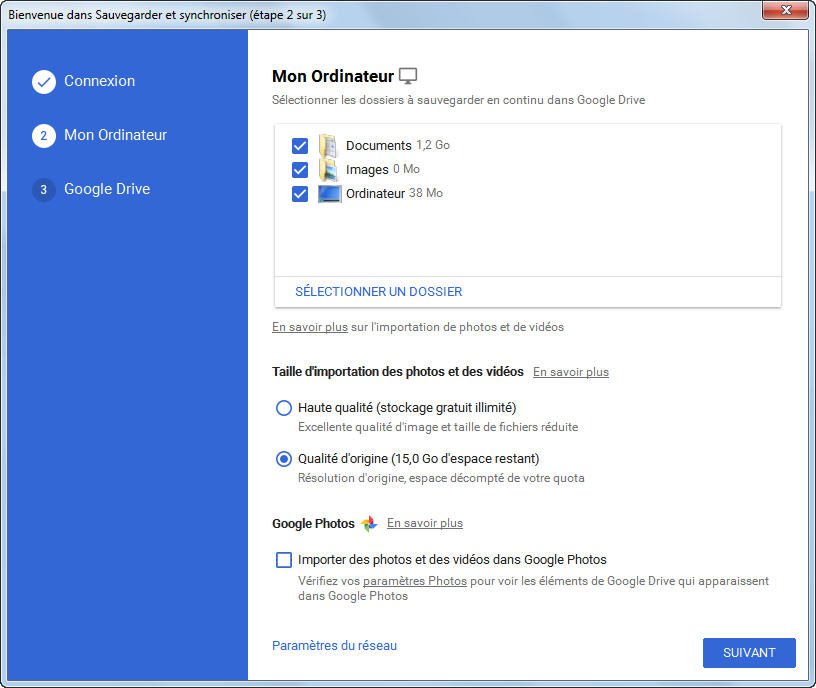Click the Documents folder icon

[x=328, y=145]
